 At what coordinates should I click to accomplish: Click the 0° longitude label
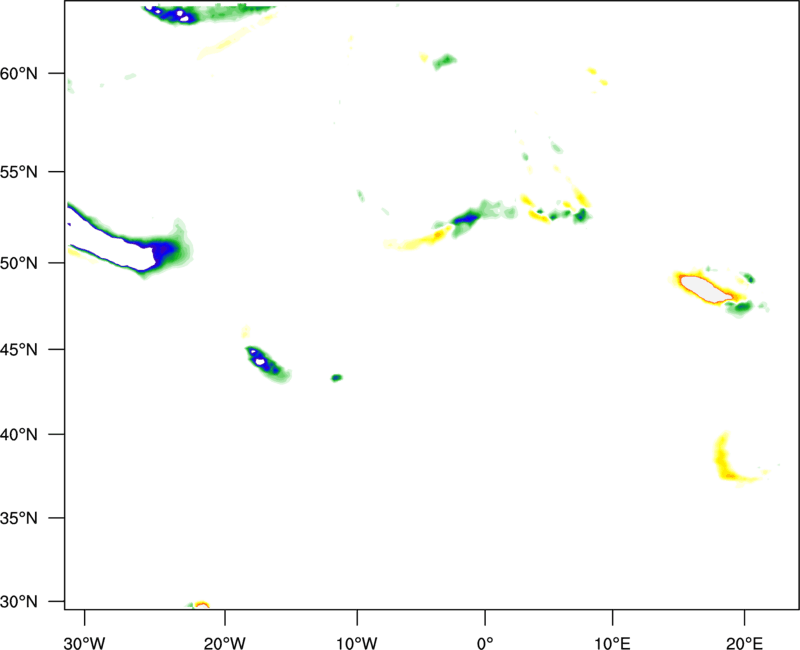tap(485, 643)
